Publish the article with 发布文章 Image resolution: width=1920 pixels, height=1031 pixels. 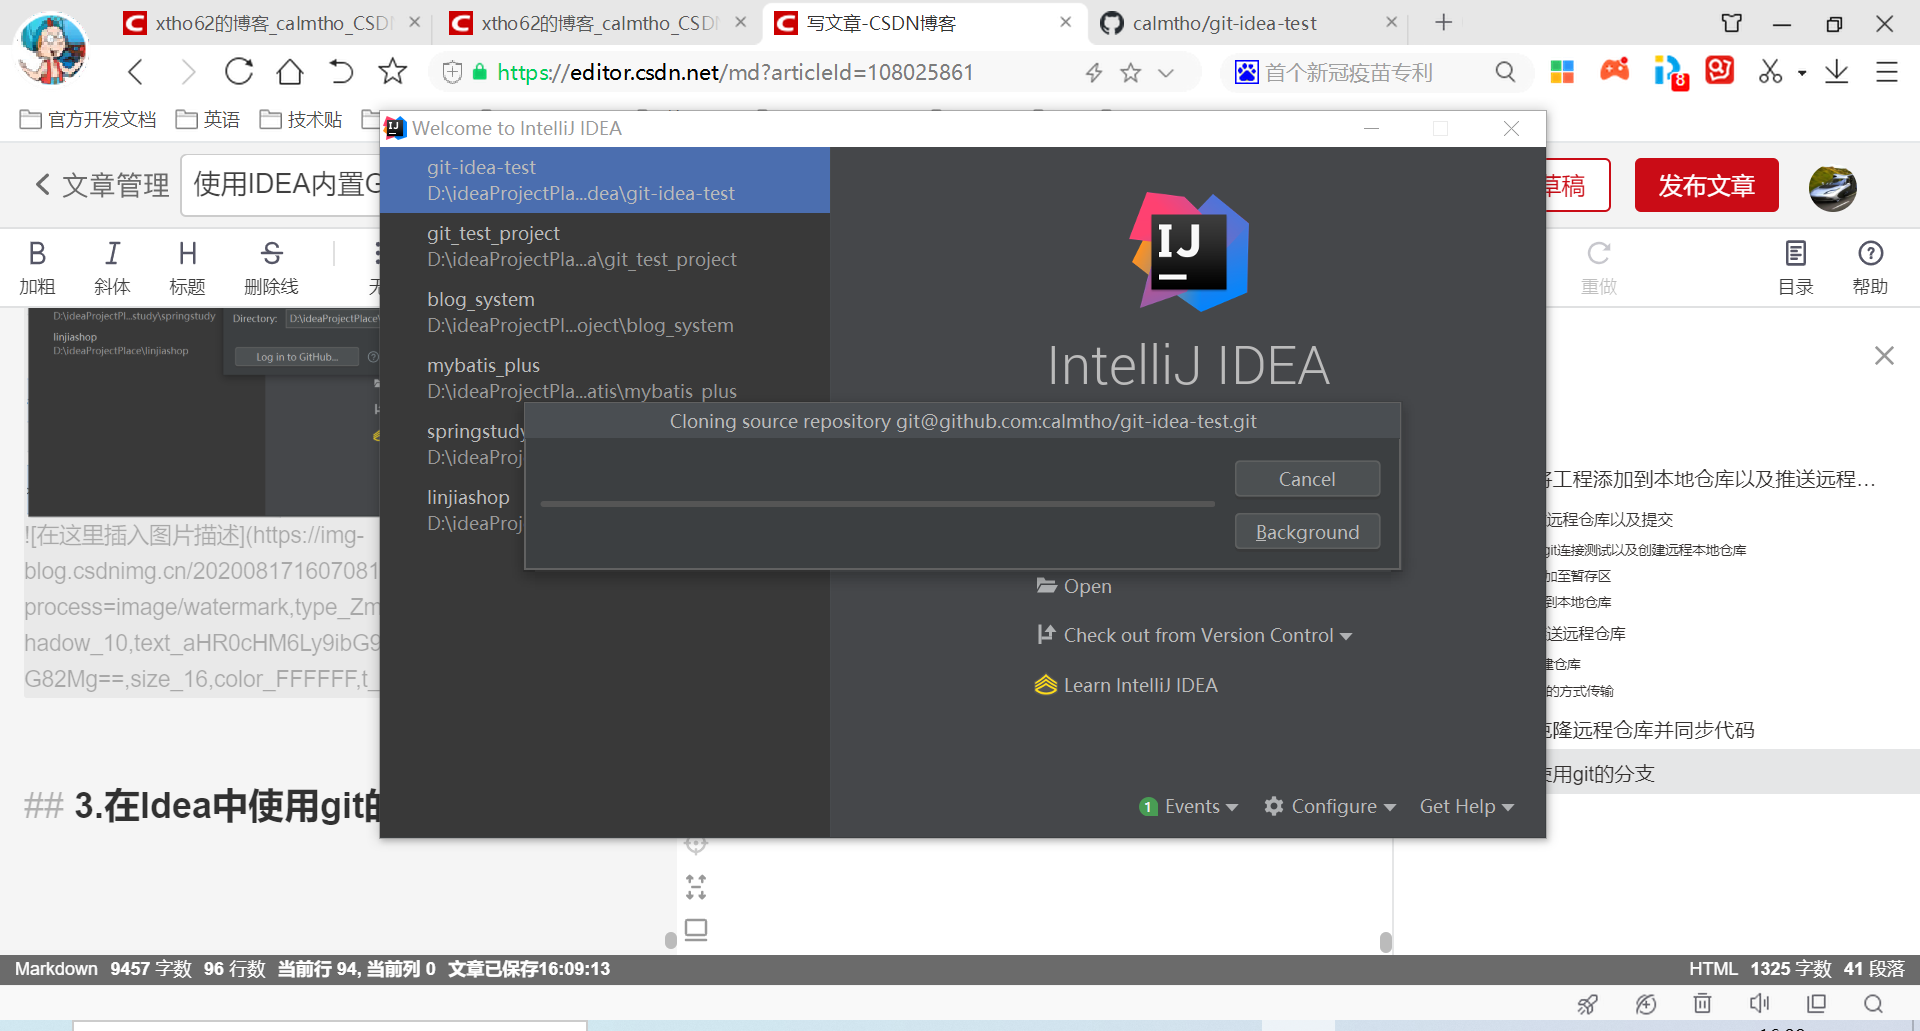coord(1706,185)
